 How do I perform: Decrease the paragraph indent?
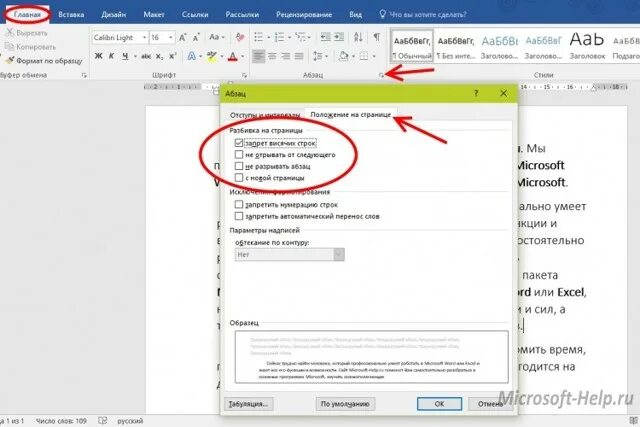325,37
